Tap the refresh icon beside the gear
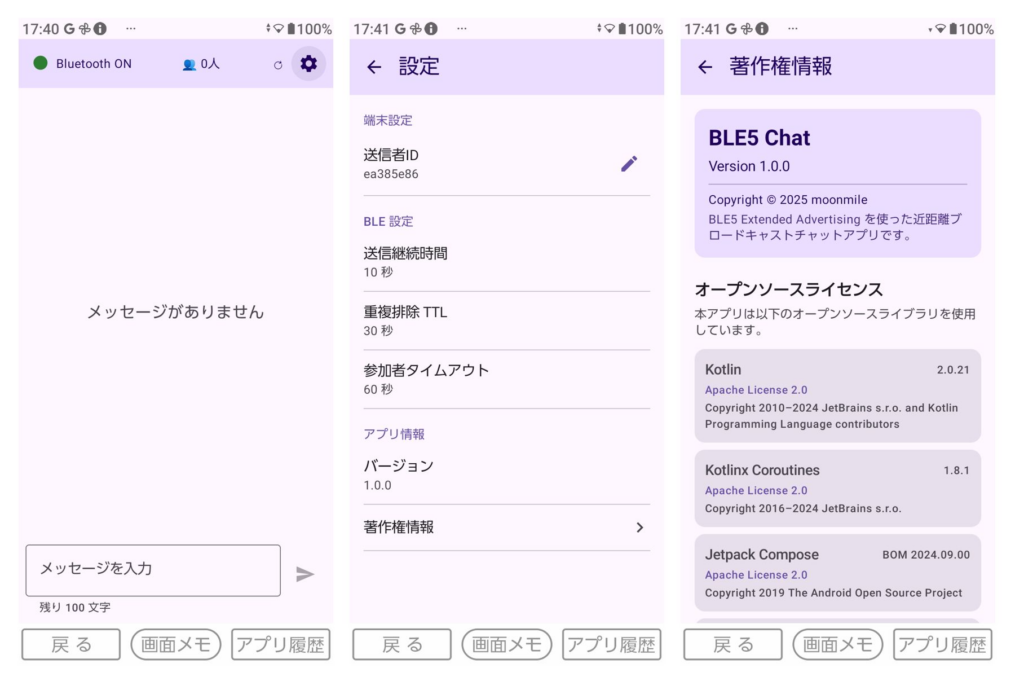The height and width of the screenshot is (681, 1024). 278,65
